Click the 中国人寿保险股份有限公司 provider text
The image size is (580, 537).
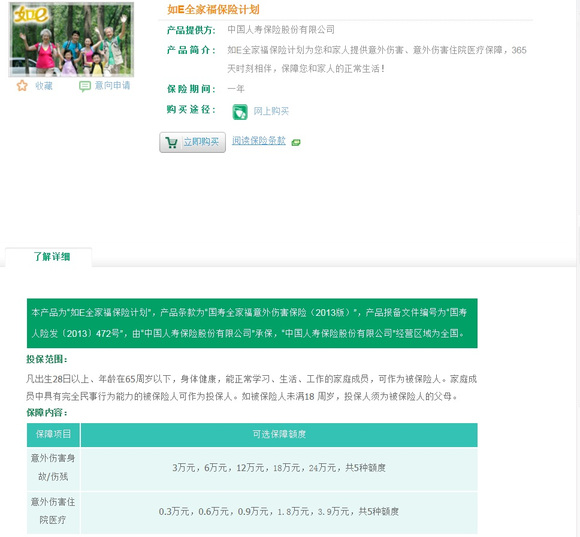pyautogui.click(x=281, y=30)
